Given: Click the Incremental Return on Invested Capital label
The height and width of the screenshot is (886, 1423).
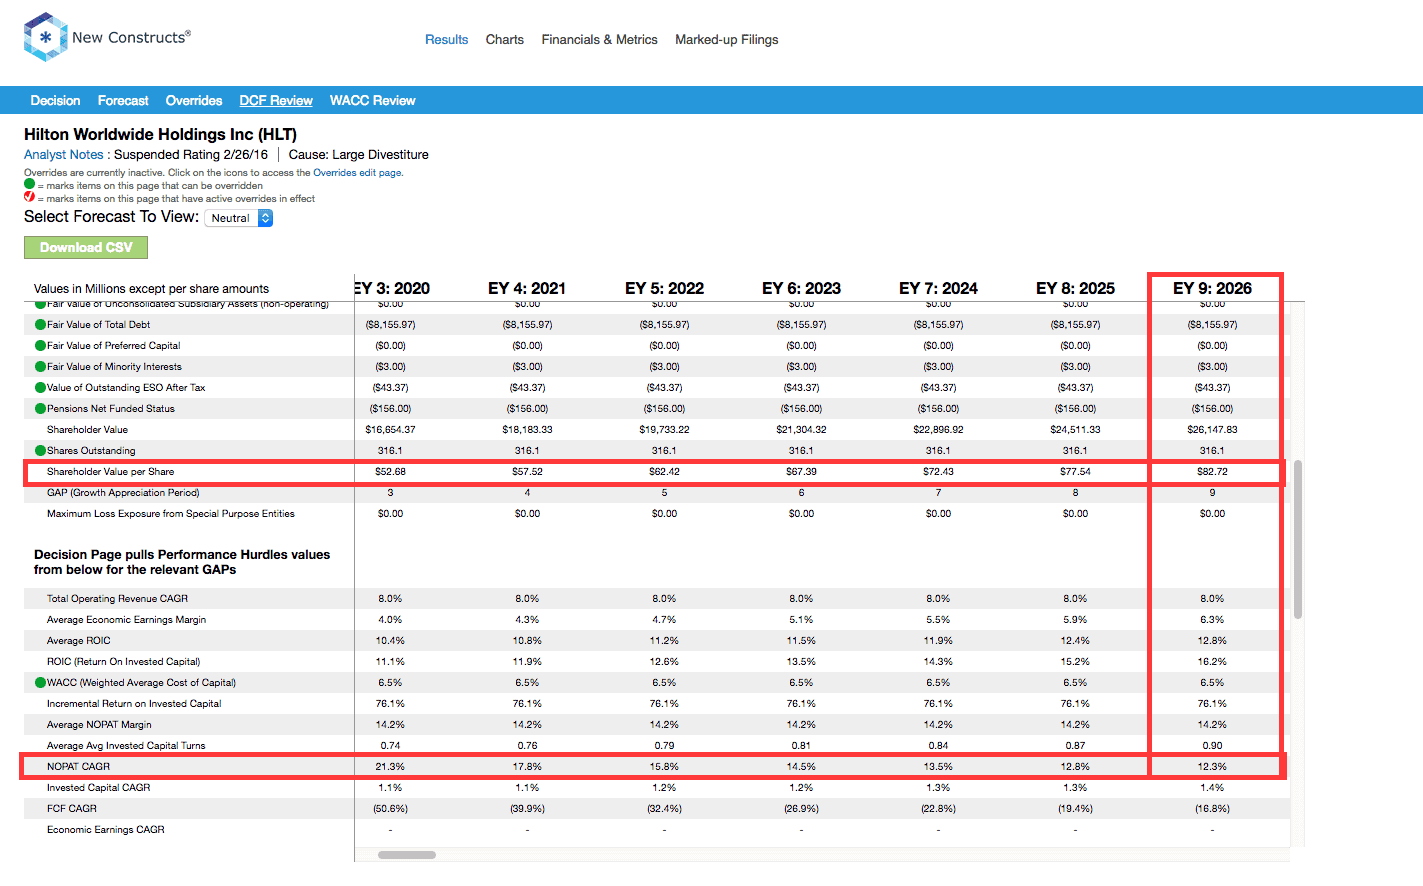Looking at the screenshot, I should (134, 704).
